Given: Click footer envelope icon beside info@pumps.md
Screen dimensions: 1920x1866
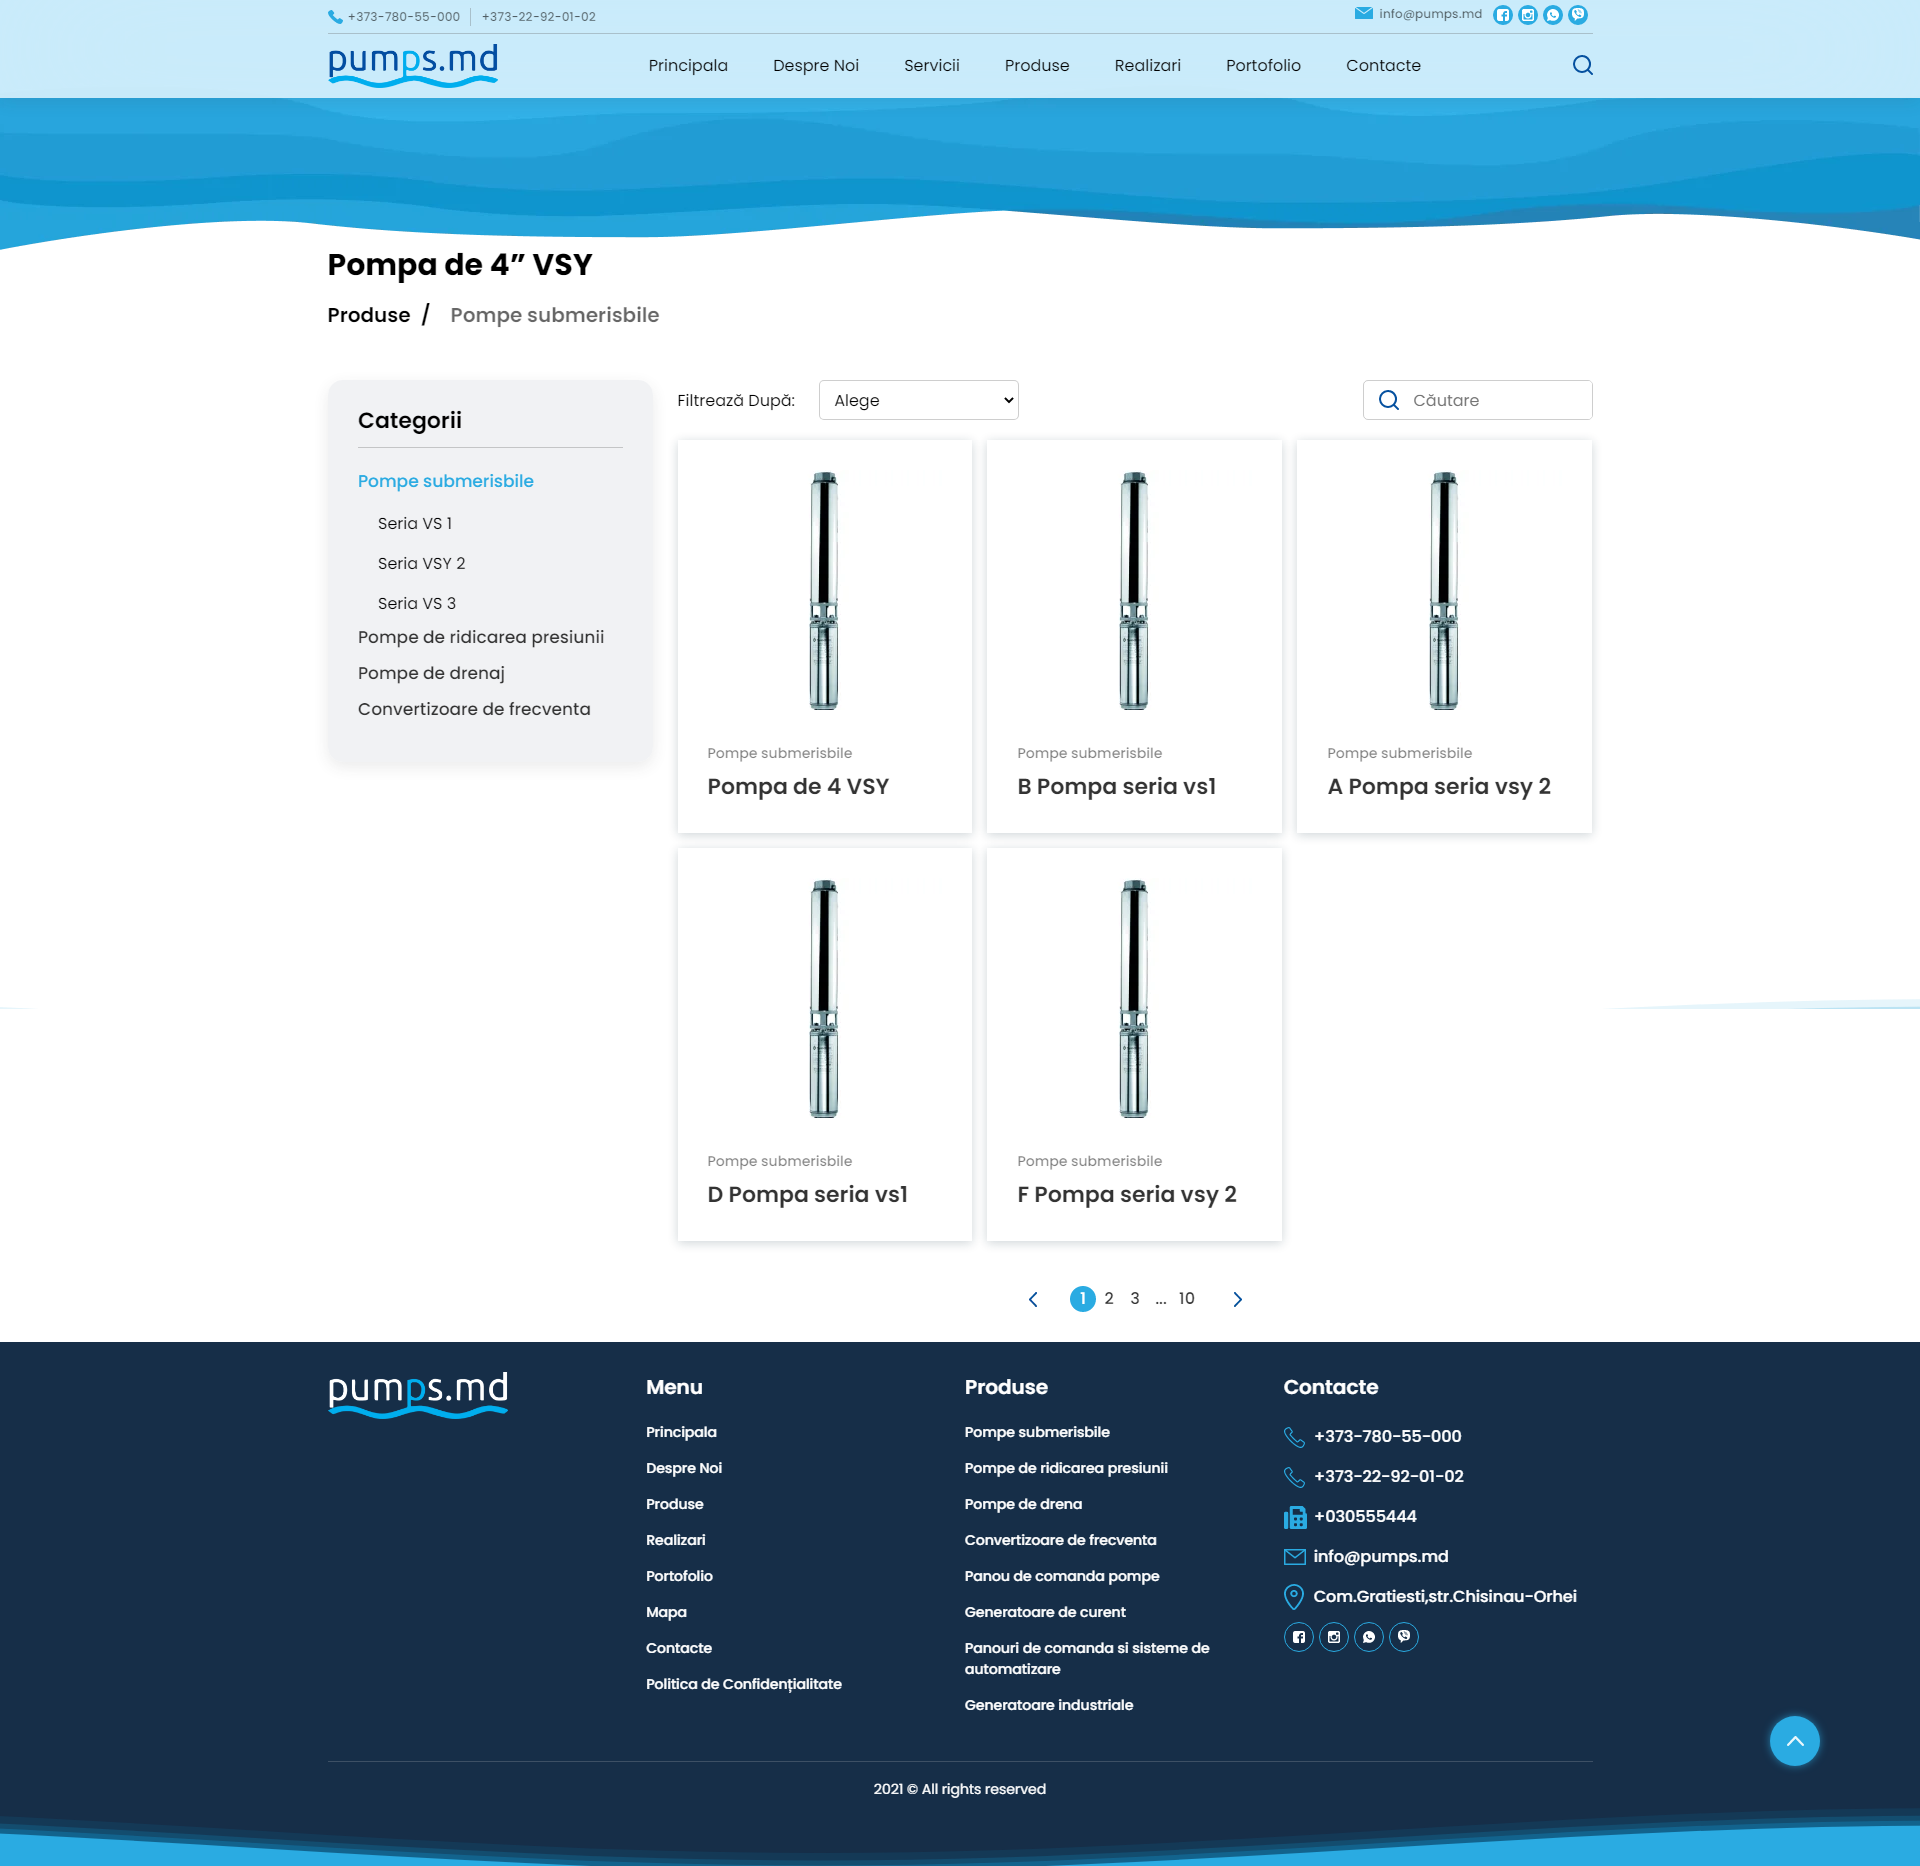Looking at the screenshot, I should point(1294,1556).
